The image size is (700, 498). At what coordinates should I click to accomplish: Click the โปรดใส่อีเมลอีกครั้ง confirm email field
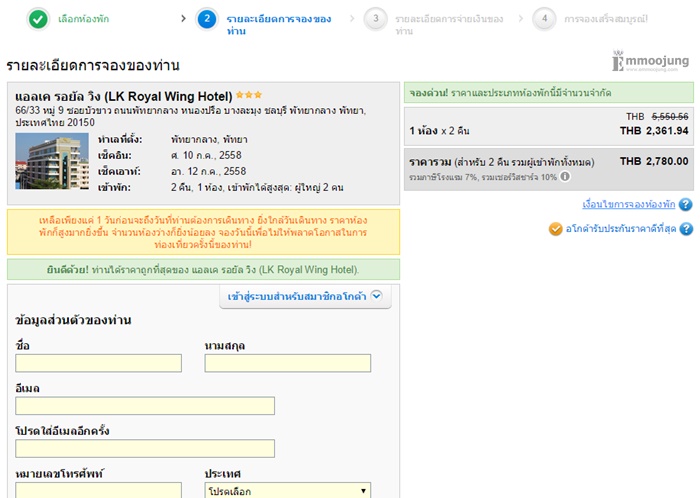tap(145, 448)
